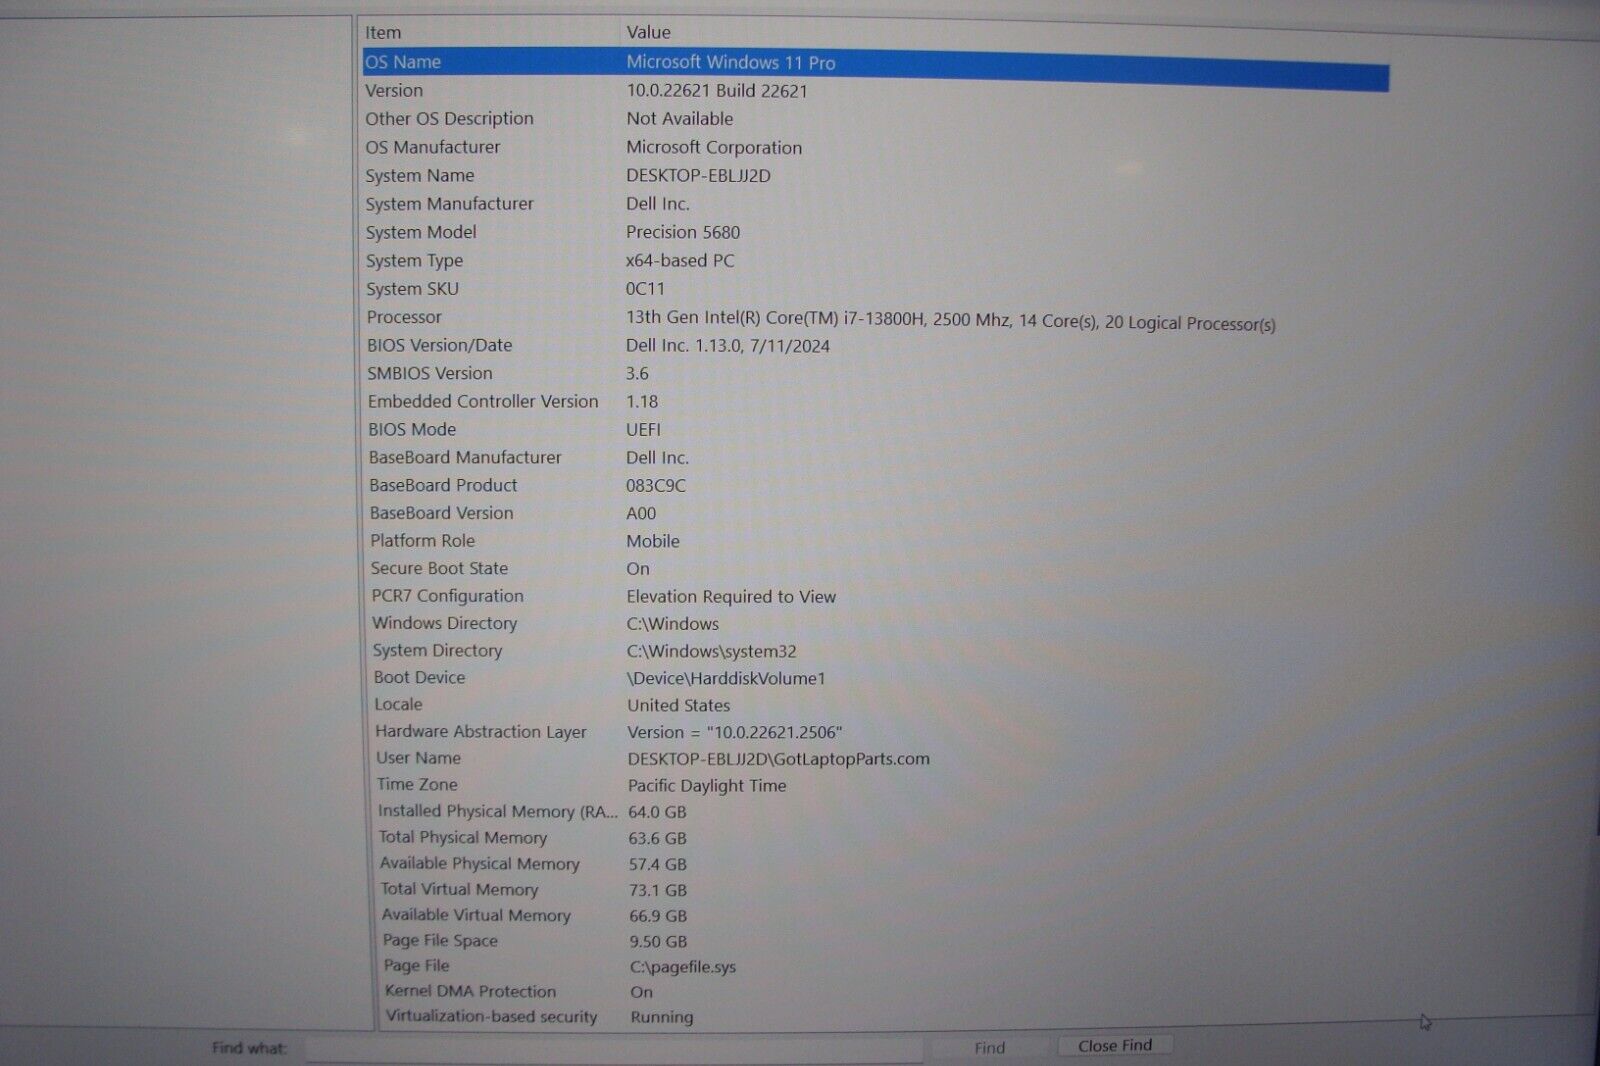Viewport: 1600px width, 1066px height.
Task: Select the Windows Directory row
Action: point(876,623)
